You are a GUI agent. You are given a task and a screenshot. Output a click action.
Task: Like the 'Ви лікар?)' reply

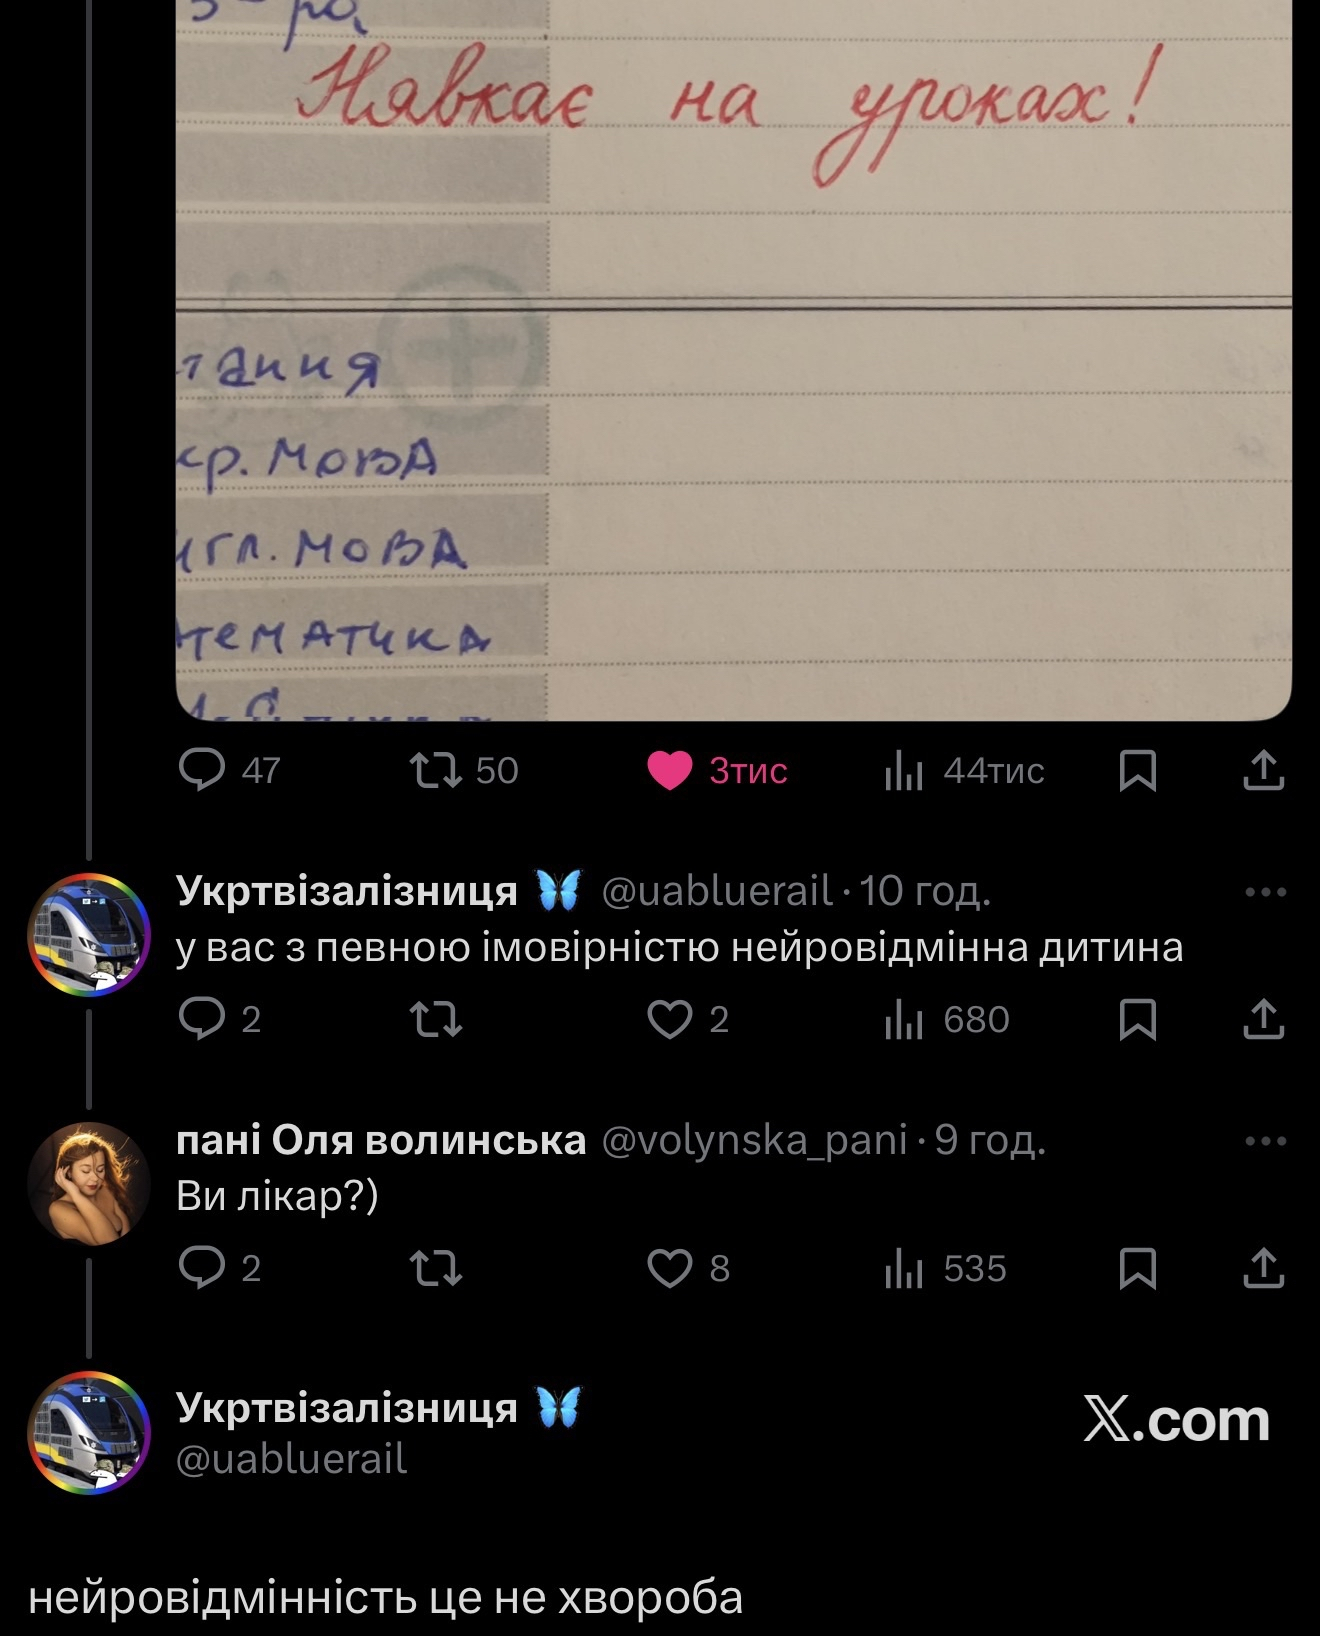pyautogui.click(x=688, y=1268)
